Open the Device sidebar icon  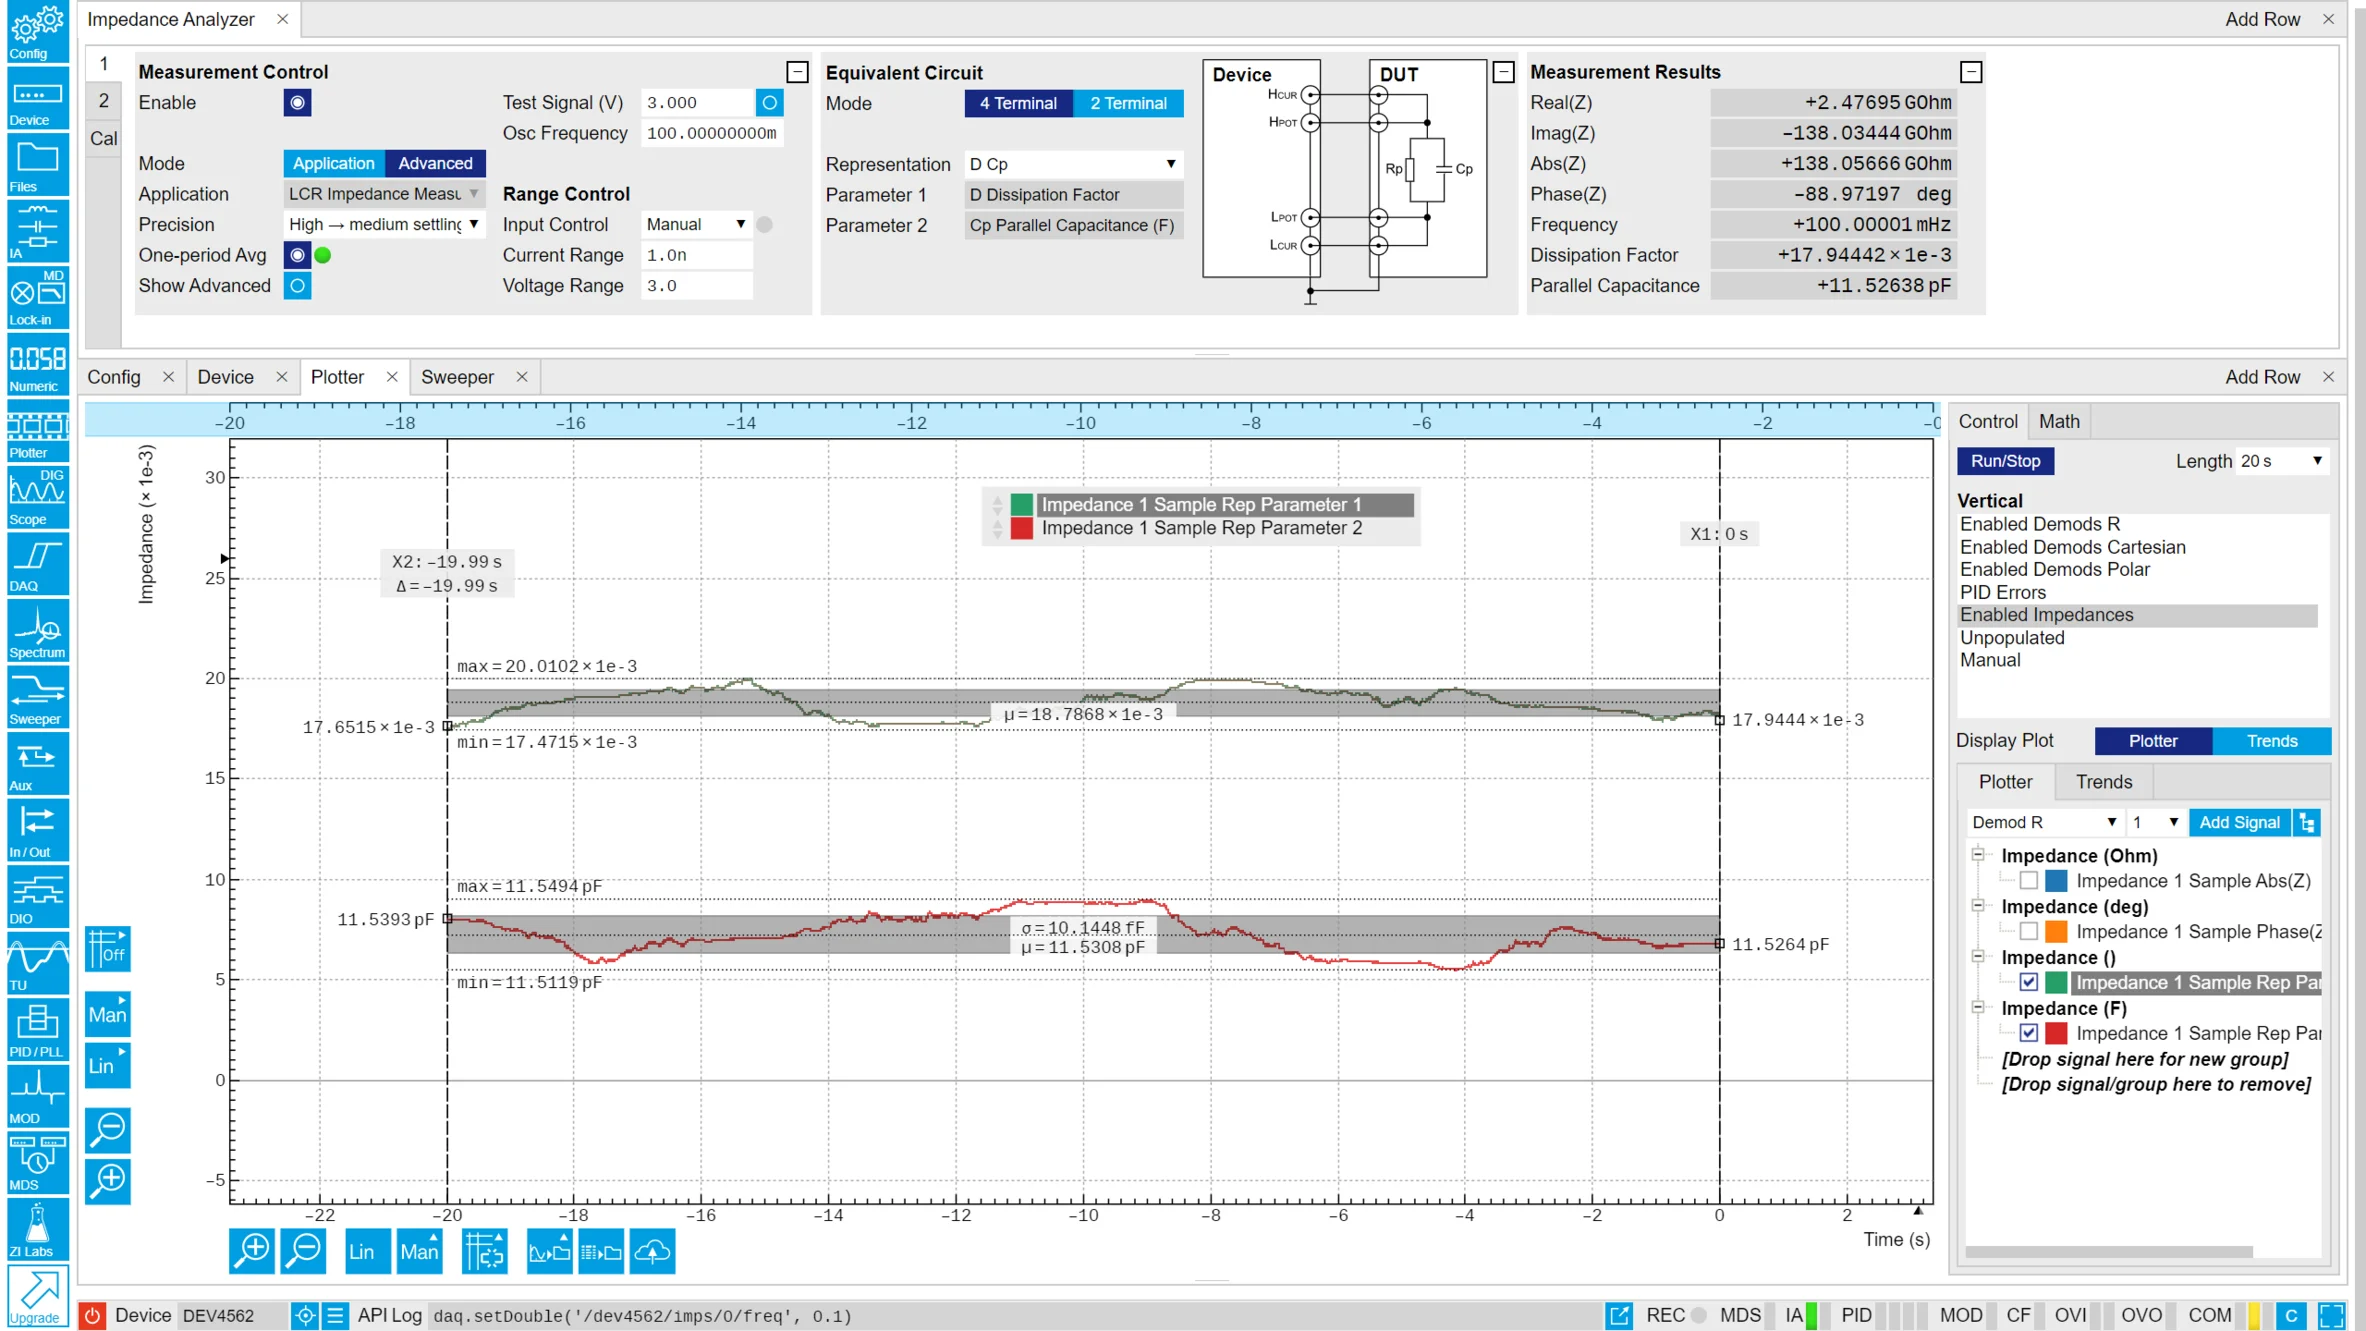pyautogui.click(x=37, y=98)
